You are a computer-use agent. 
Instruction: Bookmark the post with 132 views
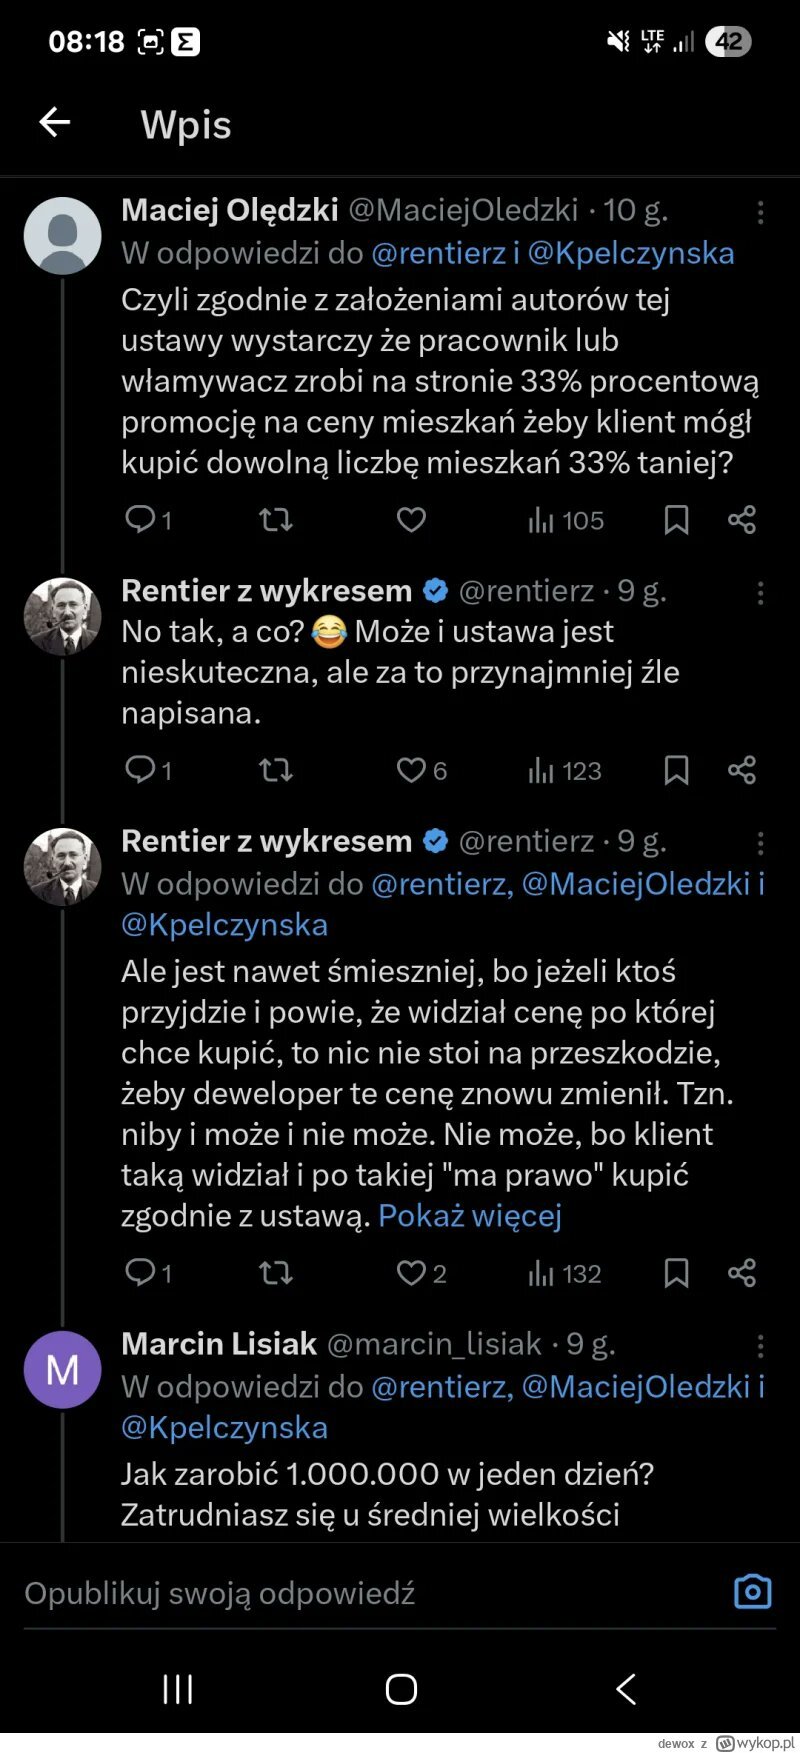676,1273
